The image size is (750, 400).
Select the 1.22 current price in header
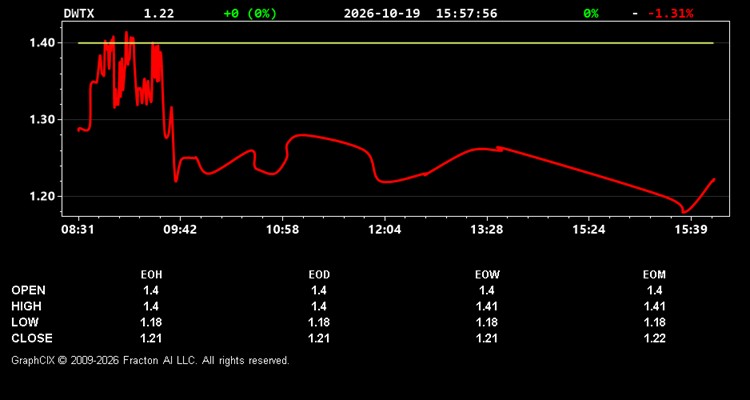click(x=159, y=13)
